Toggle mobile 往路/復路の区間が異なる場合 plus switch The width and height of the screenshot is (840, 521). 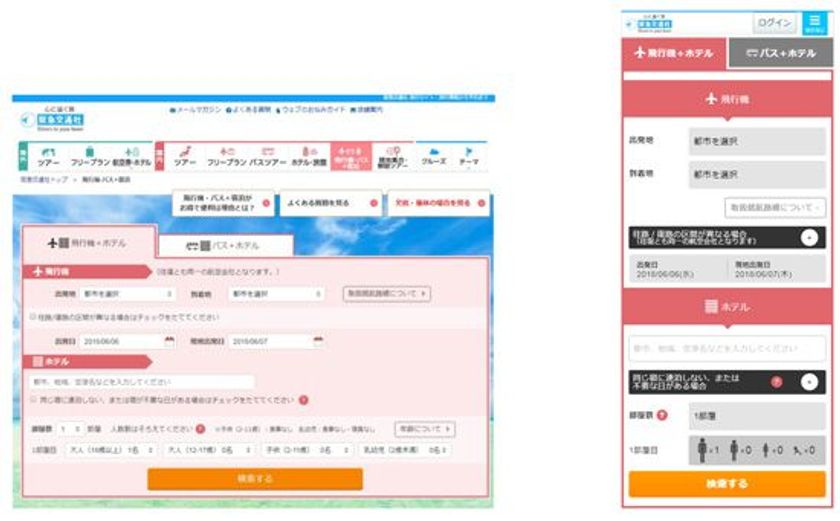click(x=809, y=238)
